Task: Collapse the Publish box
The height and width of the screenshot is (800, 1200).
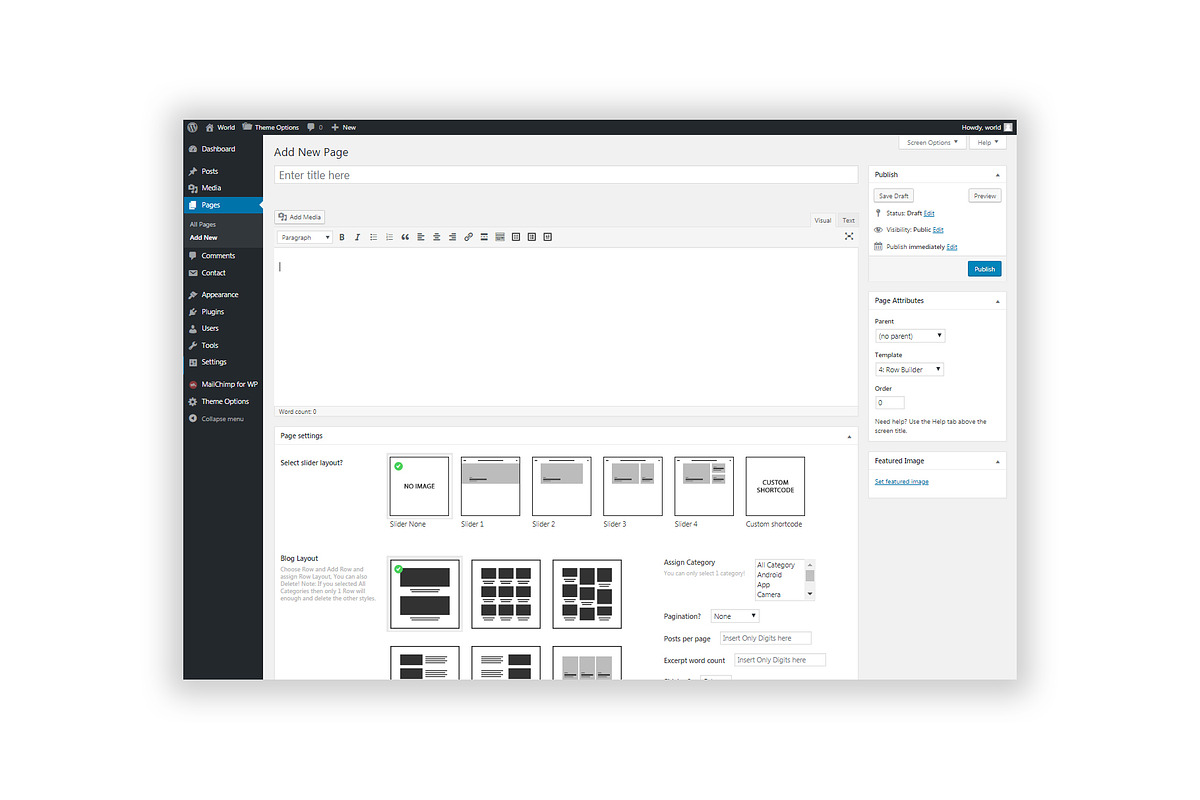Action: click(997, 175)
